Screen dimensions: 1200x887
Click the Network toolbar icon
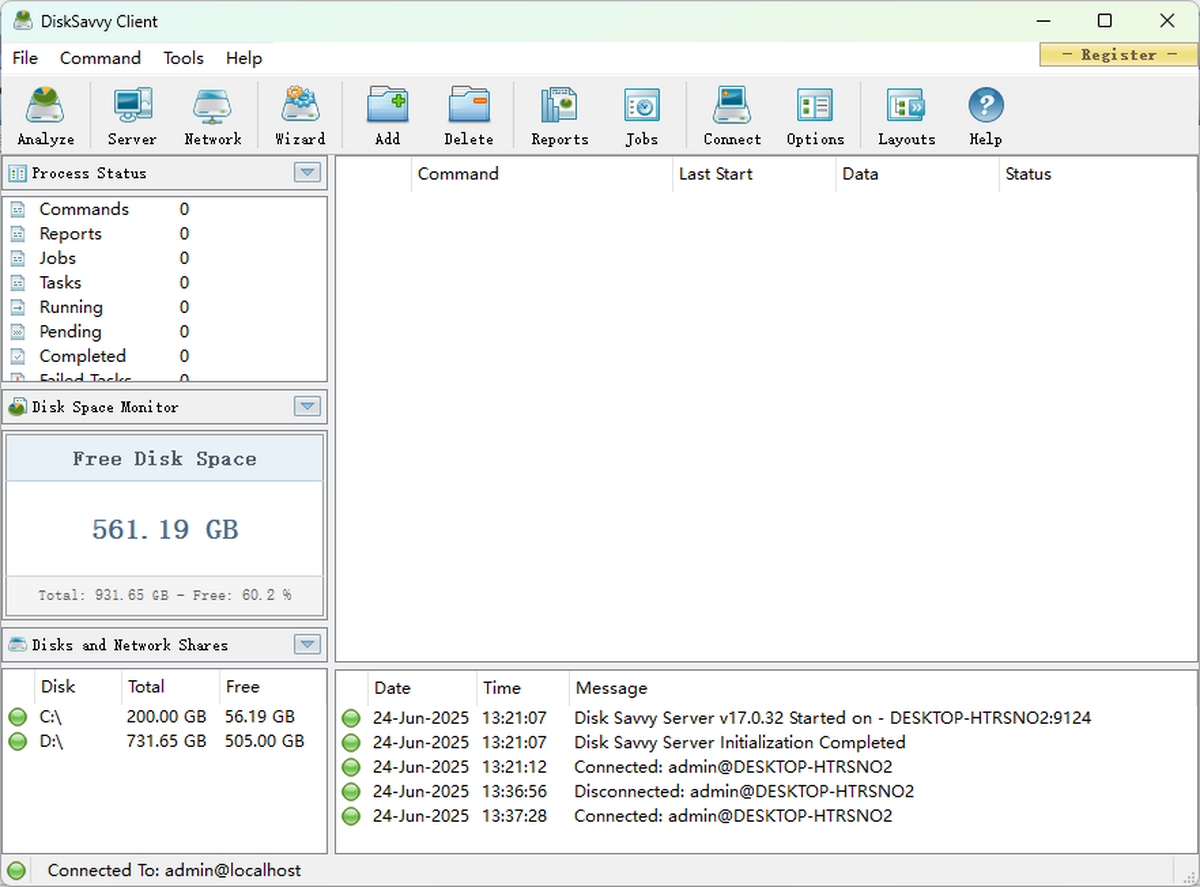point(212,114)
